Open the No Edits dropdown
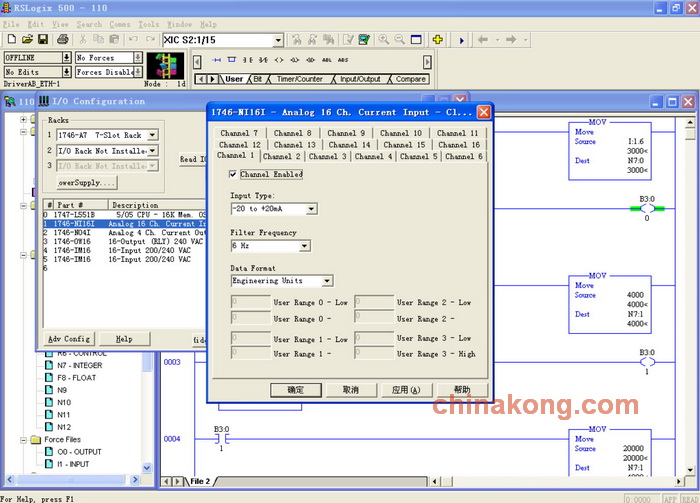 click(67, 72)
